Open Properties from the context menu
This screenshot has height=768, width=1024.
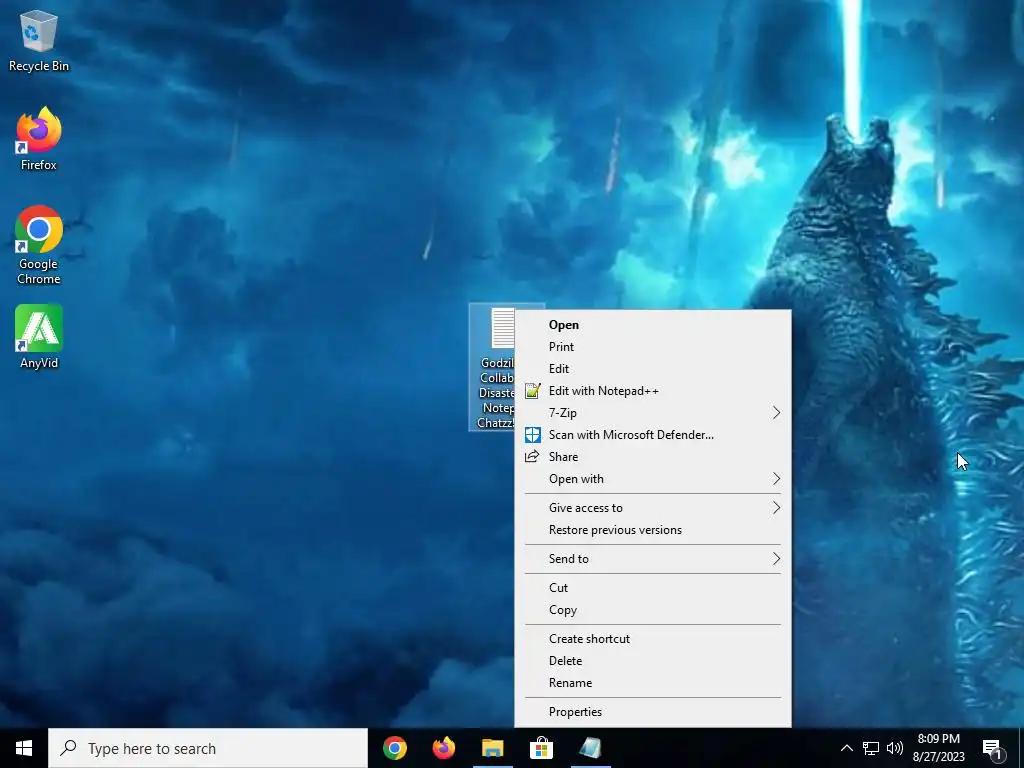point(653,712)
